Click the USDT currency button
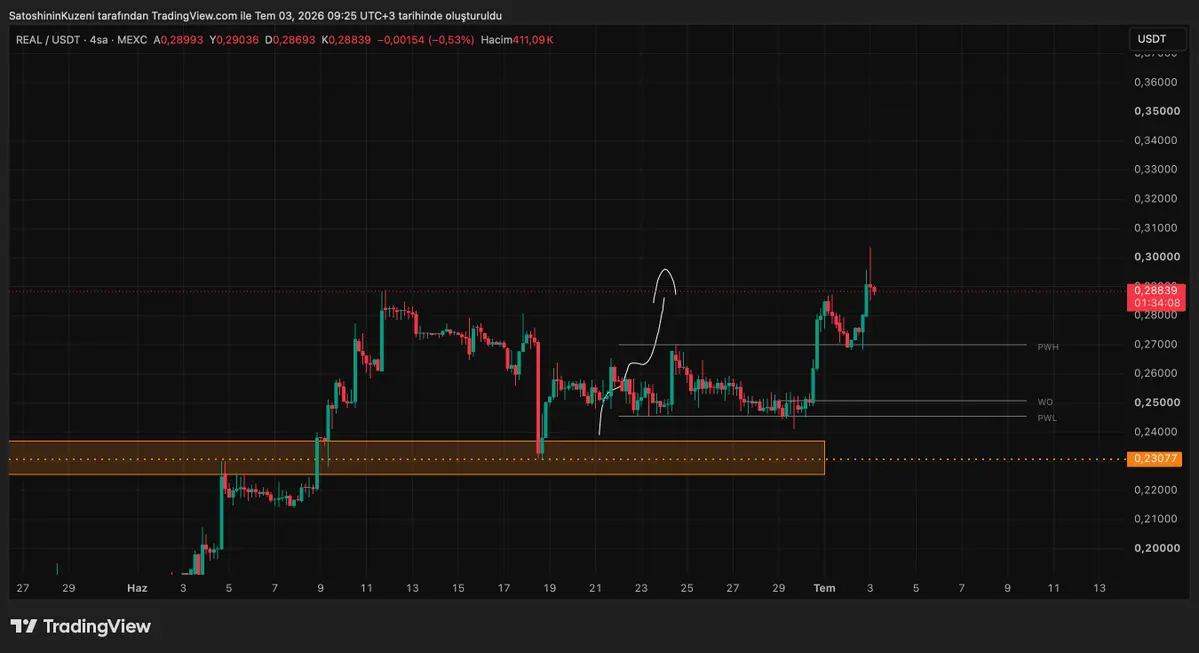The image size is (1199, 653). tap(1157, 39)
